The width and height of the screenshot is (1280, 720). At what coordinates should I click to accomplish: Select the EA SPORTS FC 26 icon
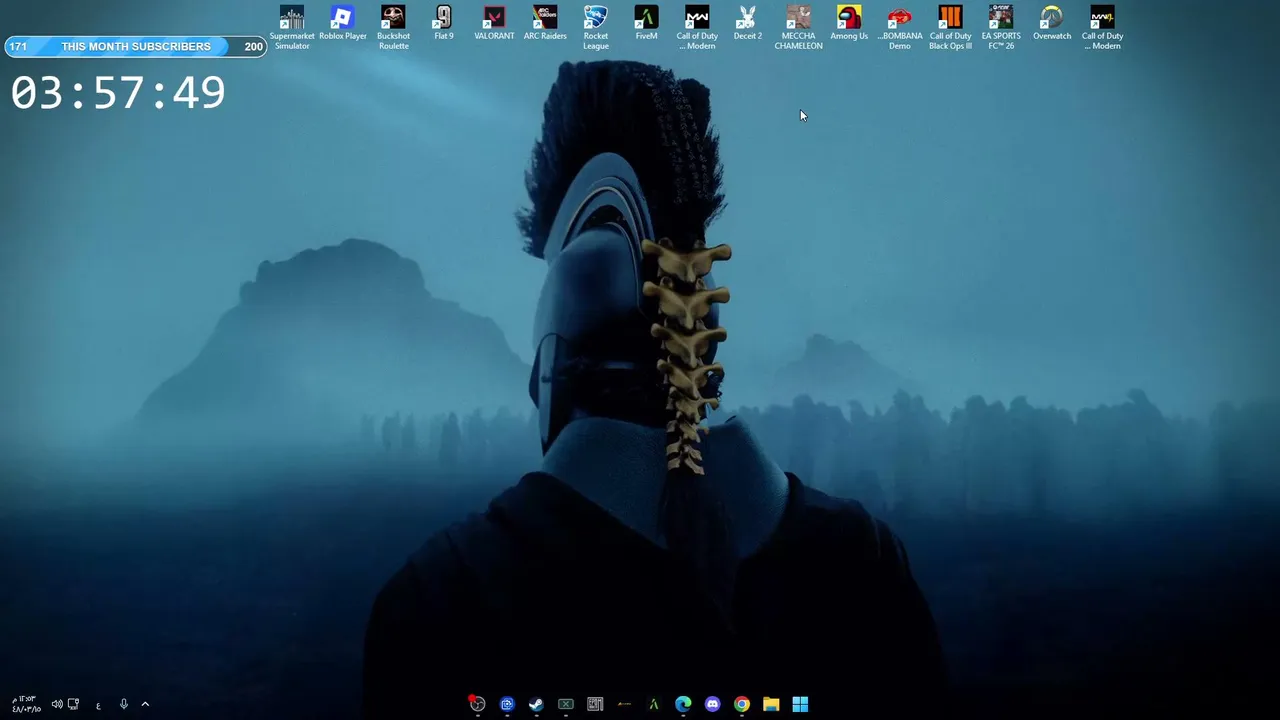tap(1001, 27)
